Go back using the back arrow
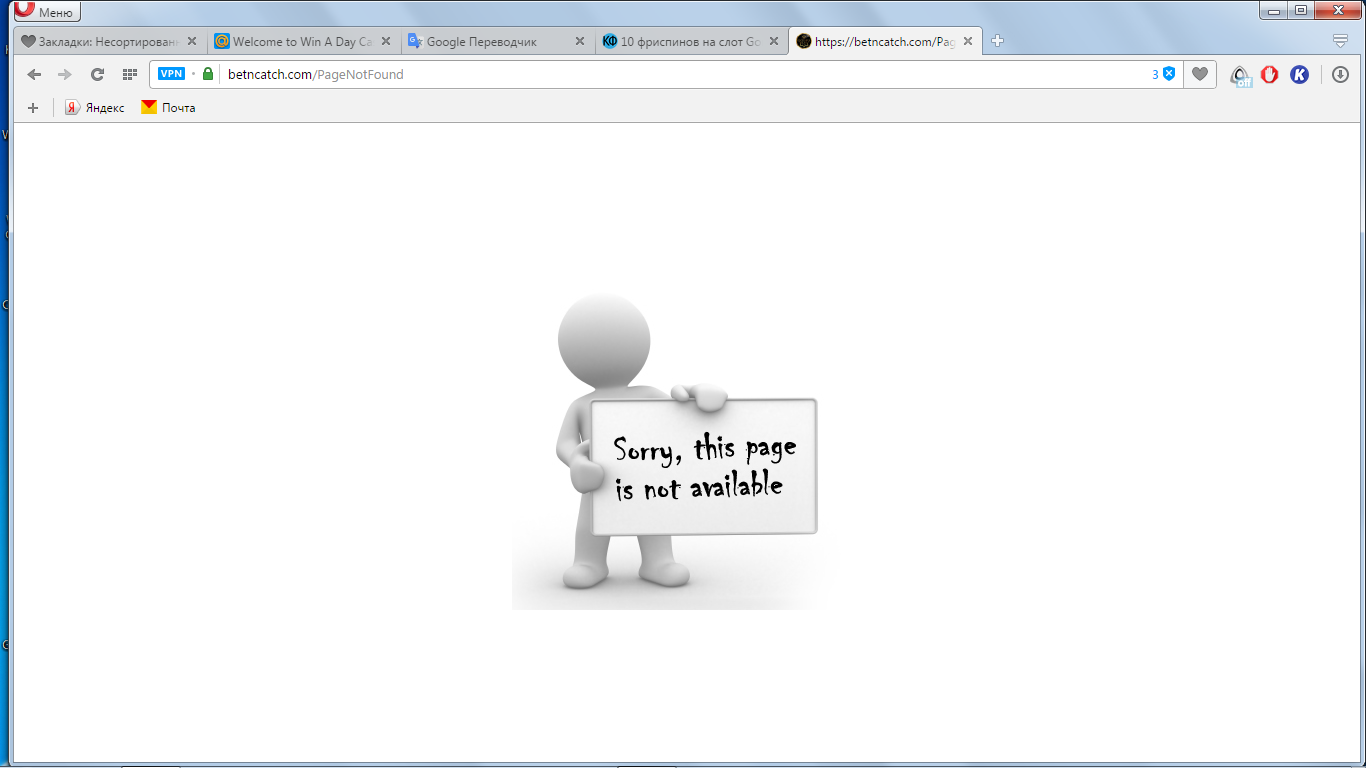Viewport: 1366px width, 768px height. pyautogui.click(x=34, y=74)
